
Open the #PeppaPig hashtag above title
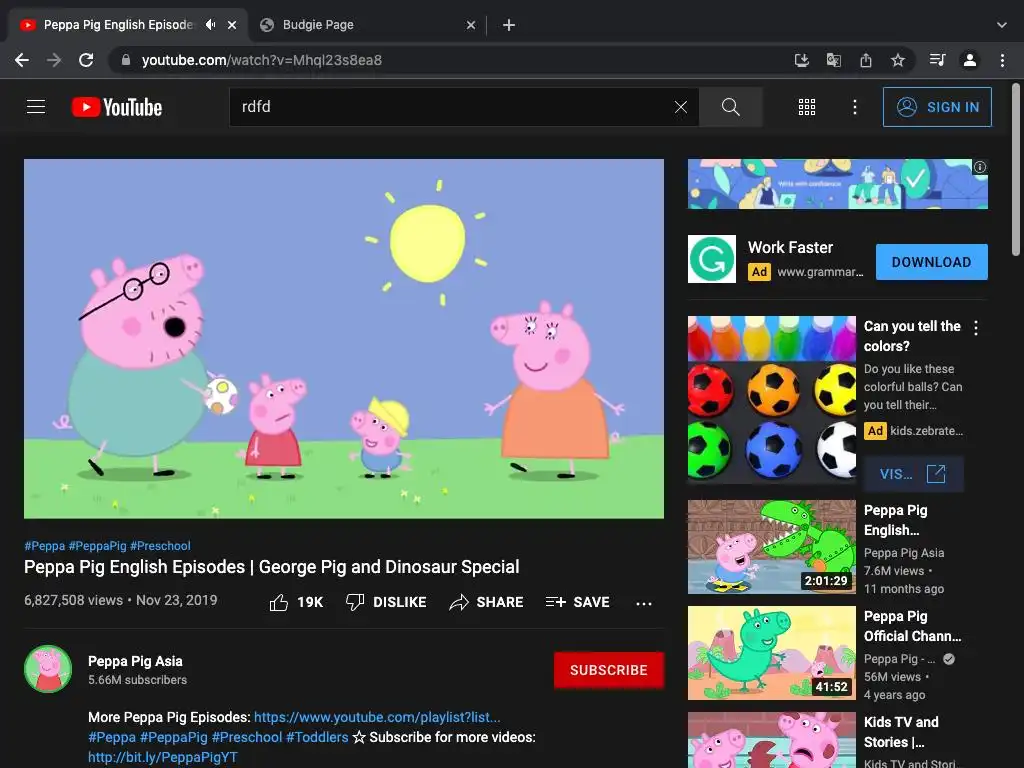(x=97, y=546)
